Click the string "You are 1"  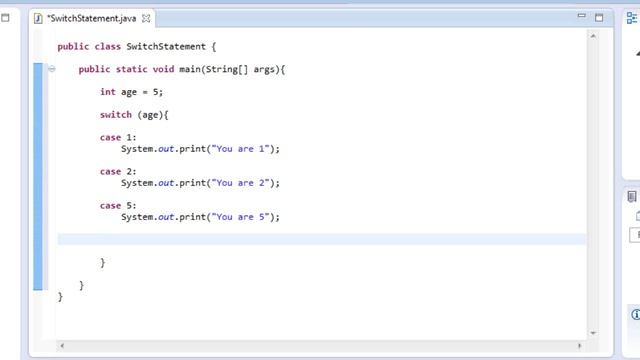click(x=240, y=149)
